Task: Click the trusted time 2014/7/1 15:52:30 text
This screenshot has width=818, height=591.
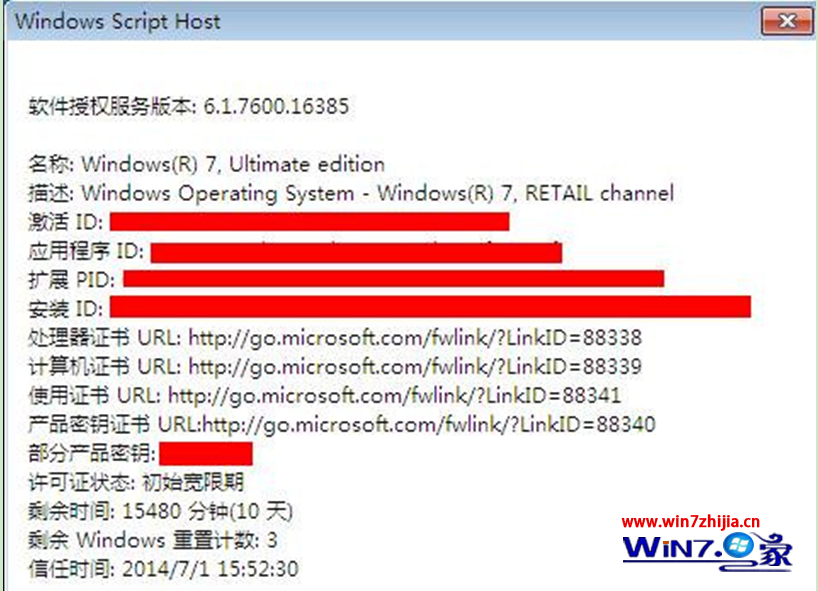Action: (210, 569)
